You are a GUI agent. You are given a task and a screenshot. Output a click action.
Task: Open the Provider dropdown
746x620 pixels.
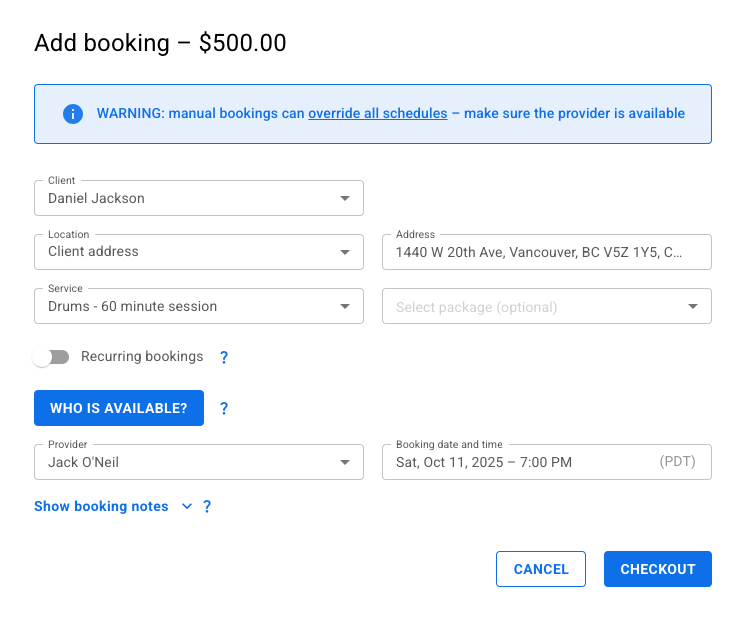tap(198, 462)
